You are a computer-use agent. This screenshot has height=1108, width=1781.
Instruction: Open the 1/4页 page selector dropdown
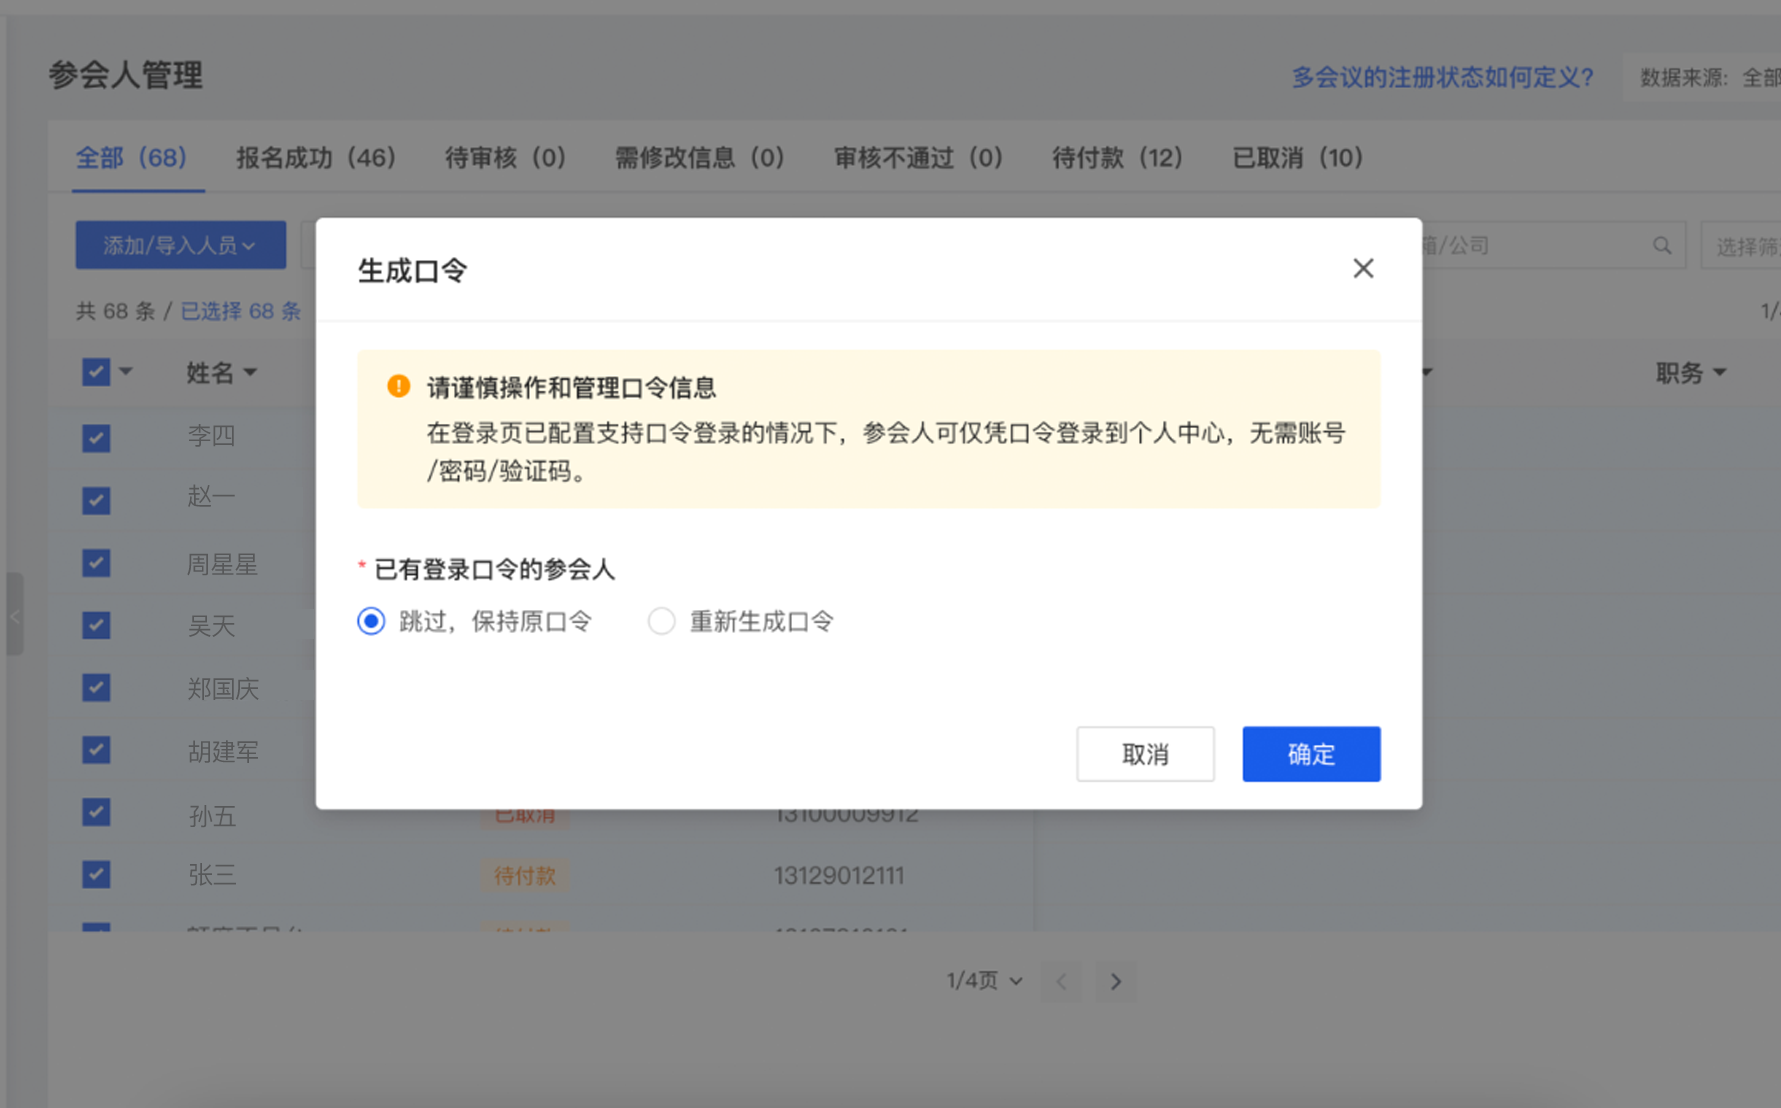pyautogui.click(x=985, y=981)
